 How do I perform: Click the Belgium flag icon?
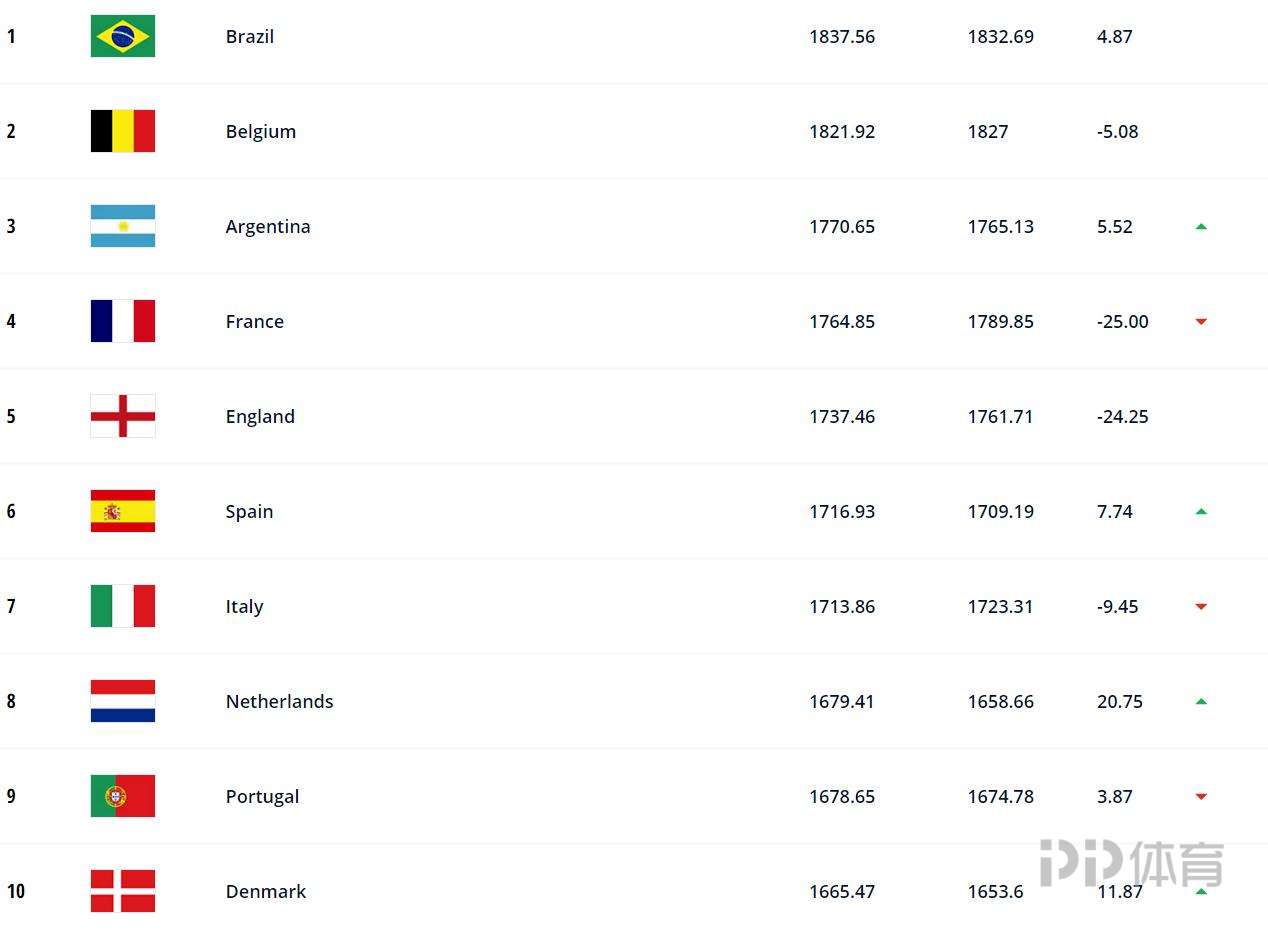[x=123, y=131]
